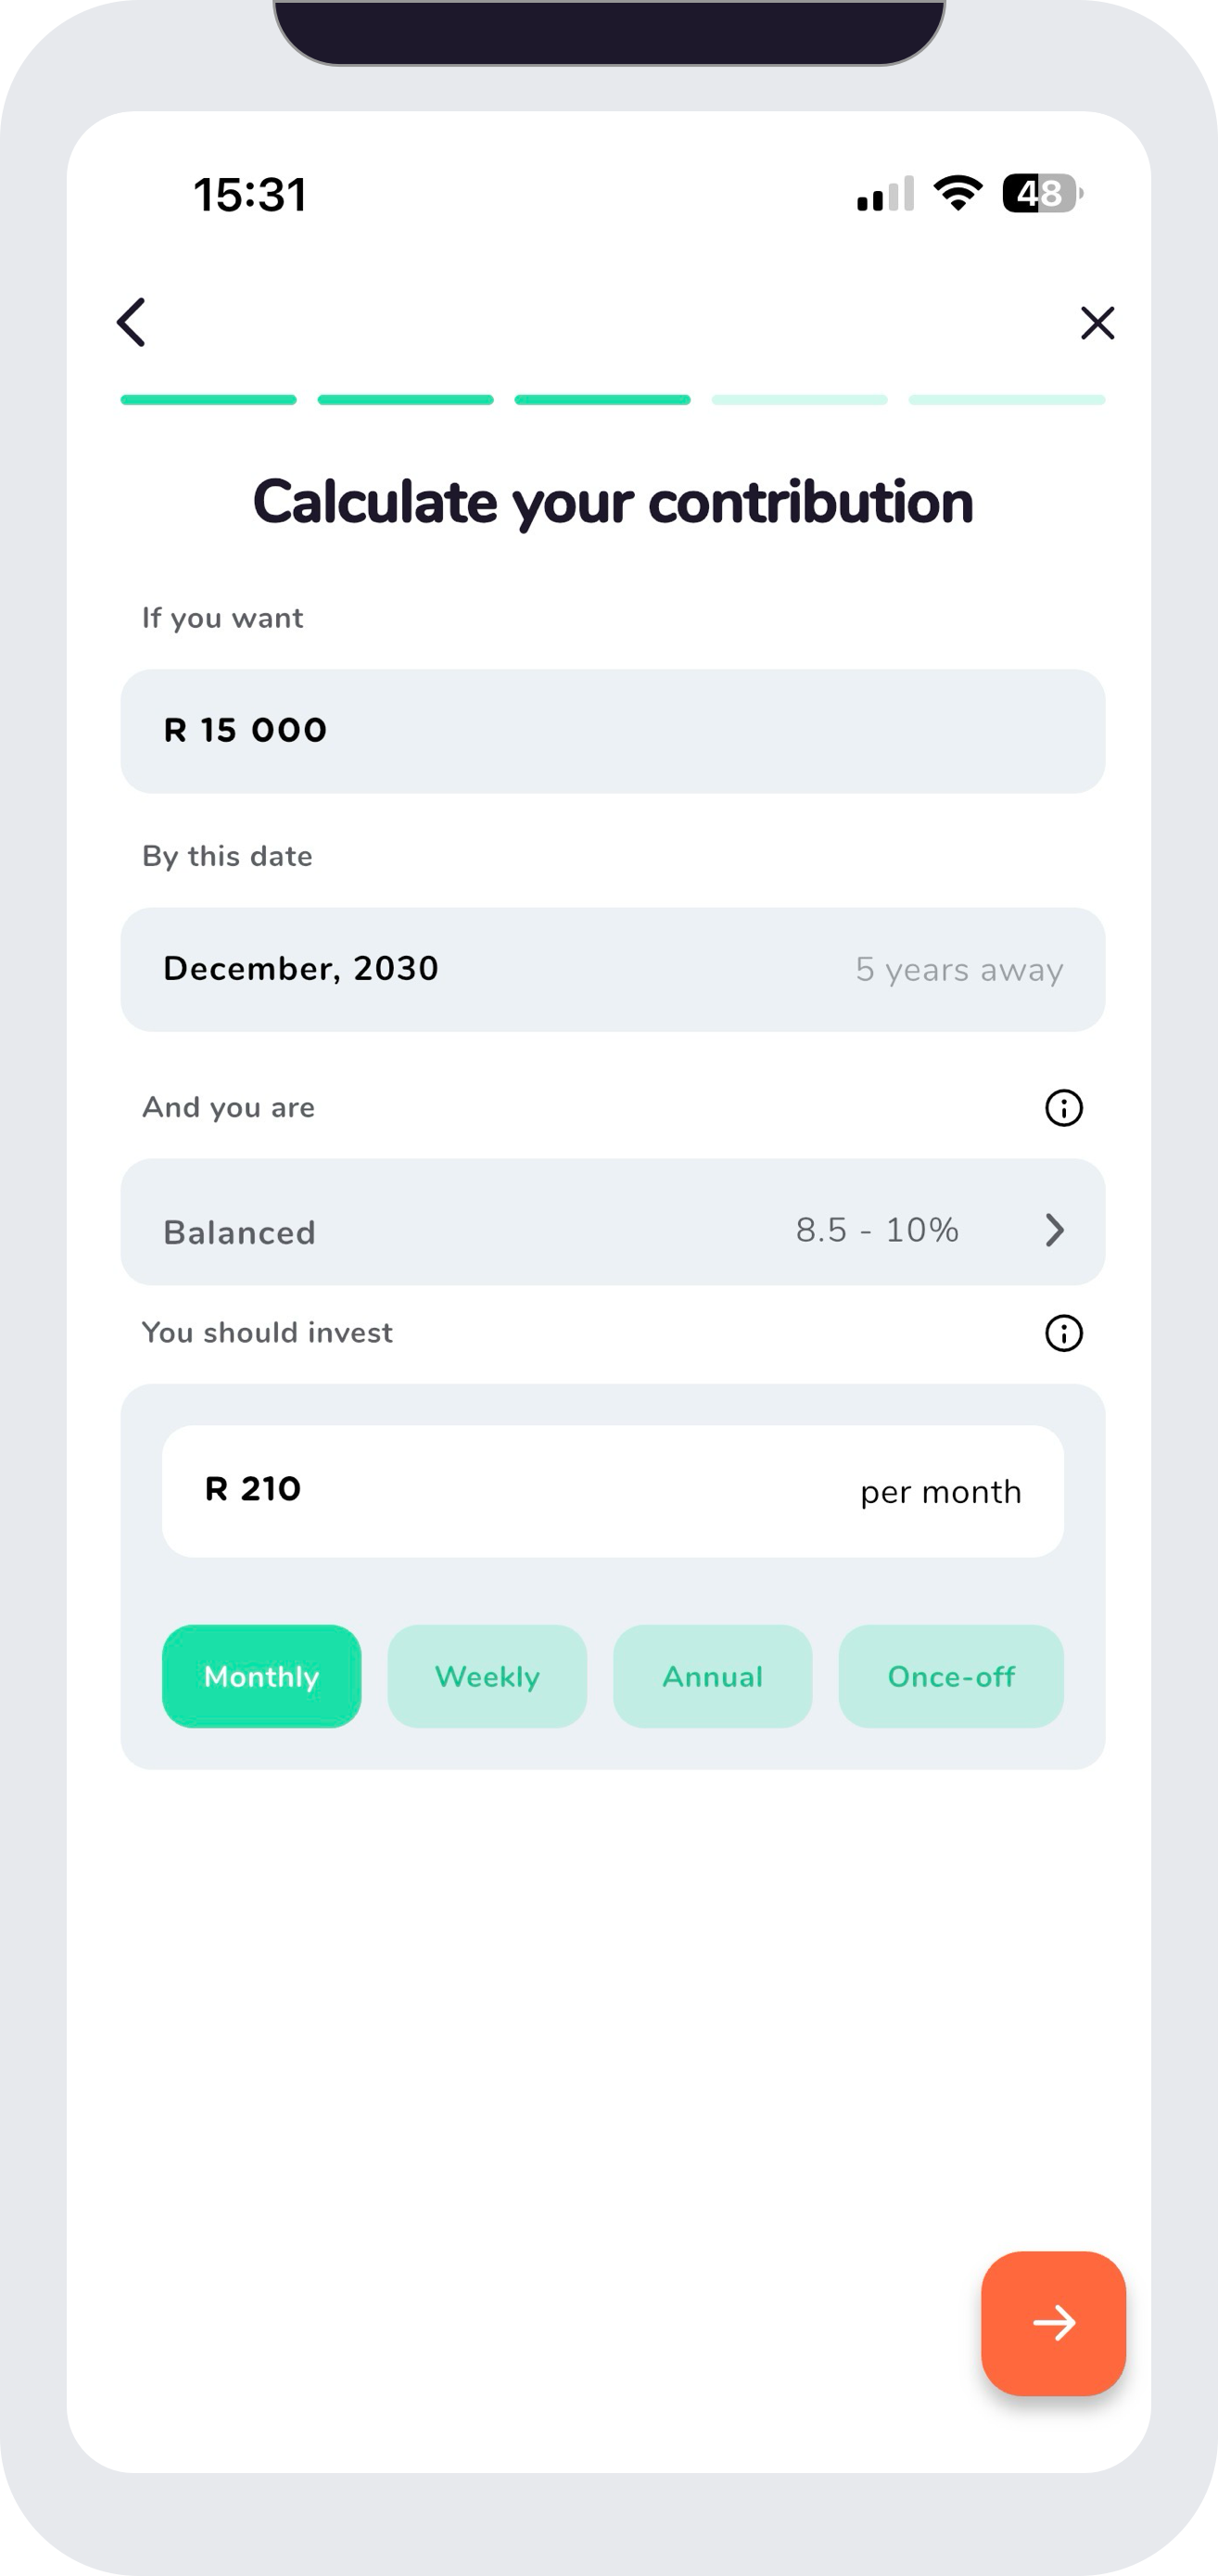The height and width of the screenshot is (2576, 1218).
Task: Choose the Once-off payment option
Action: [951, 1676]
